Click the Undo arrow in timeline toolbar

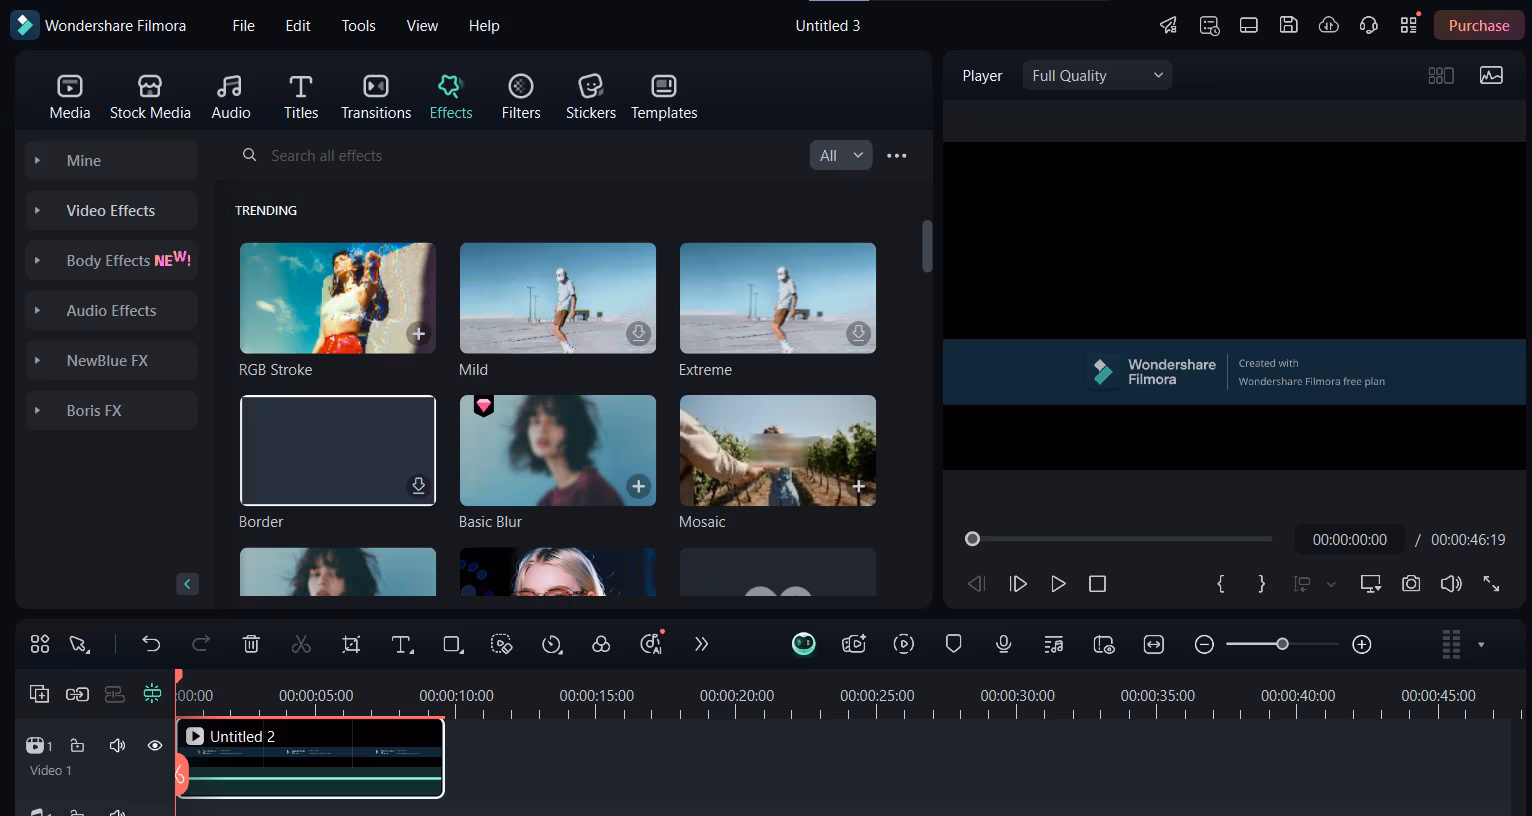[151, 645]
